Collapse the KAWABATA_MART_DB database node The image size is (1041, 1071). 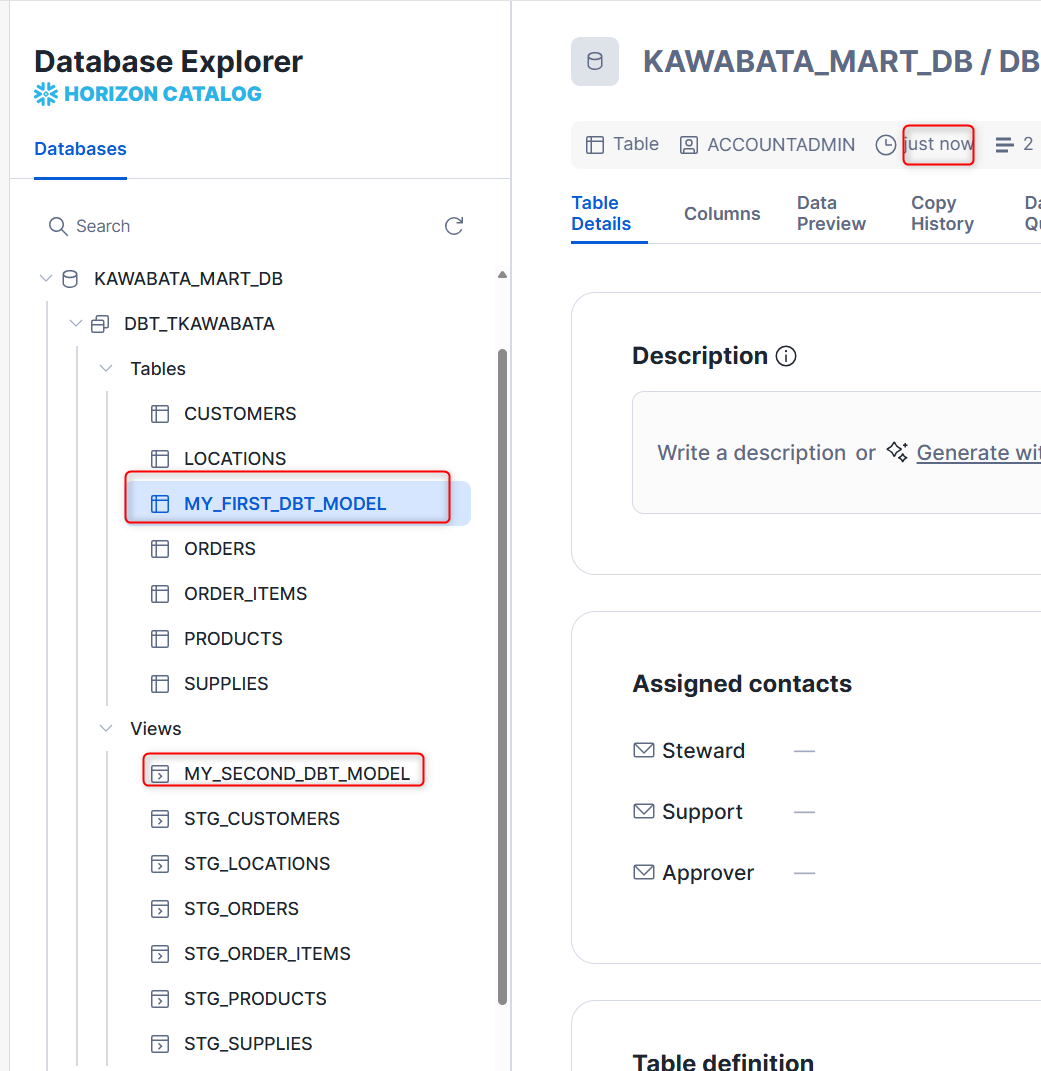coord(45,279)
